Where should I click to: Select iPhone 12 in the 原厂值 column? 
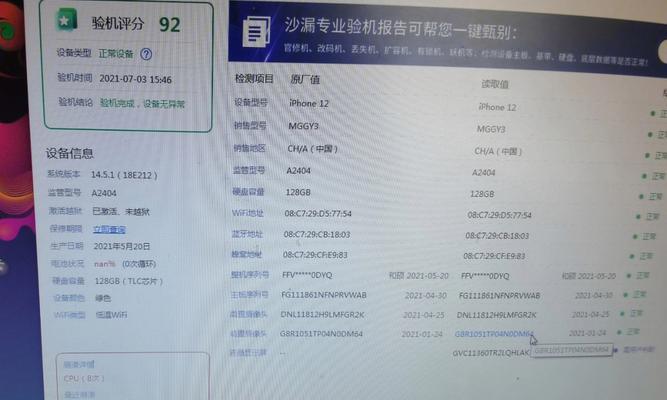309,103
